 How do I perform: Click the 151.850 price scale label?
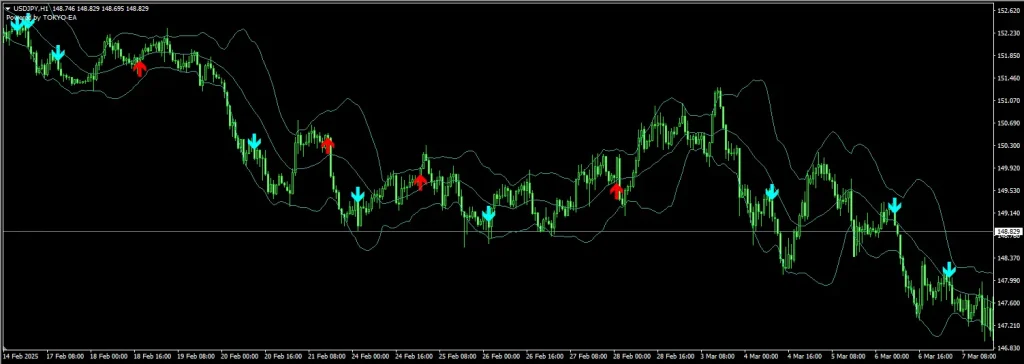coord(1009,56)
